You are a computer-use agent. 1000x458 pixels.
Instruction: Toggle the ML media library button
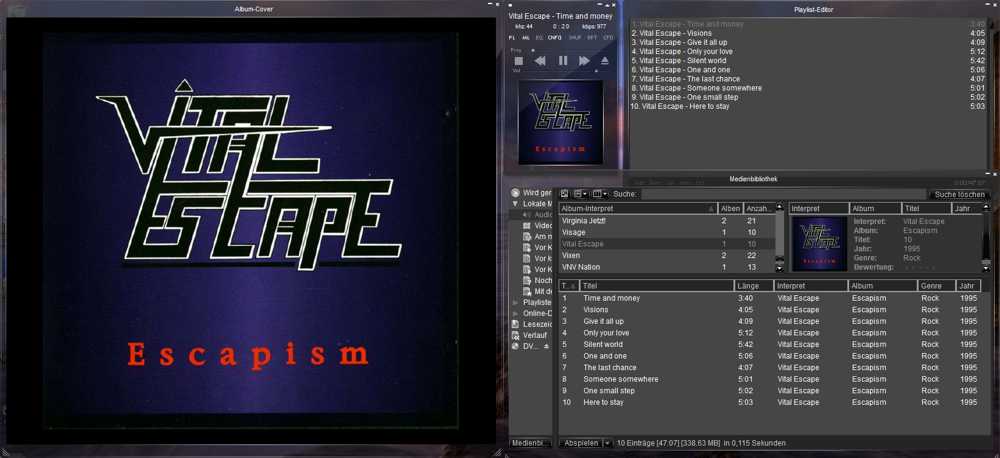(x=525, y=37)
